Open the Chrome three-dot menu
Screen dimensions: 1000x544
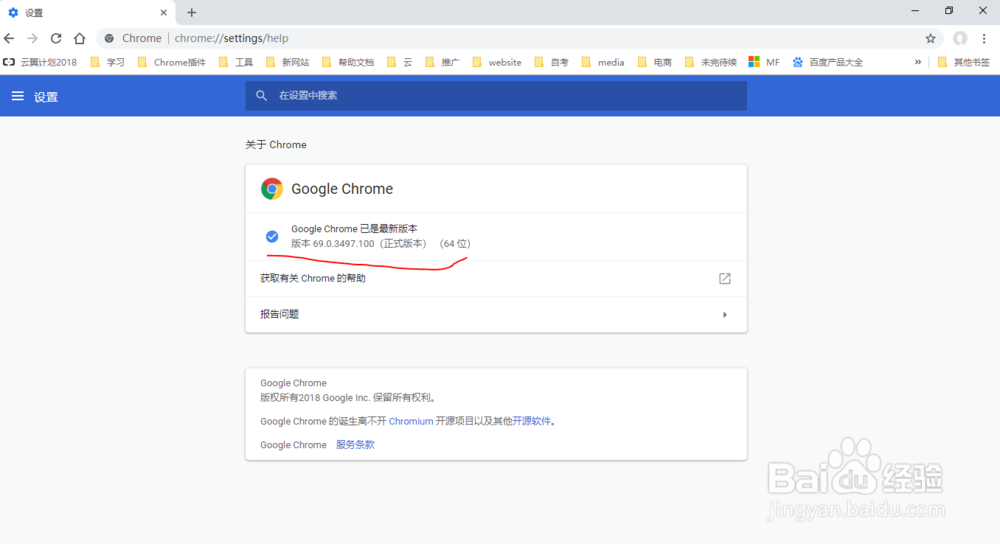tap(984, 38)
